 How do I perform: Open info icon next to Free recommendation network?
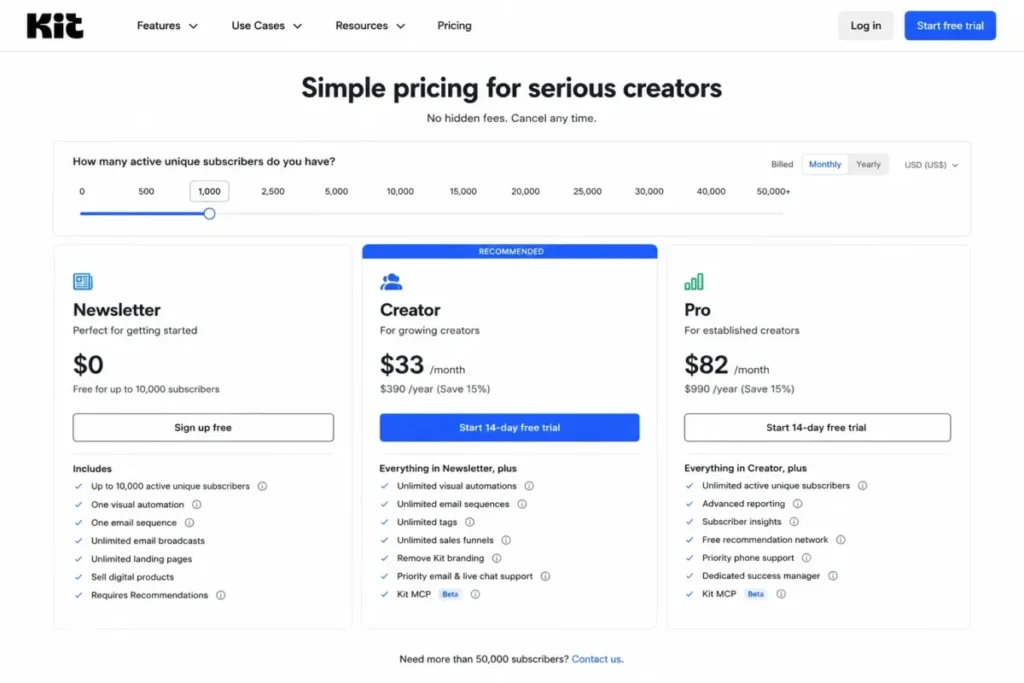[840, 540]
